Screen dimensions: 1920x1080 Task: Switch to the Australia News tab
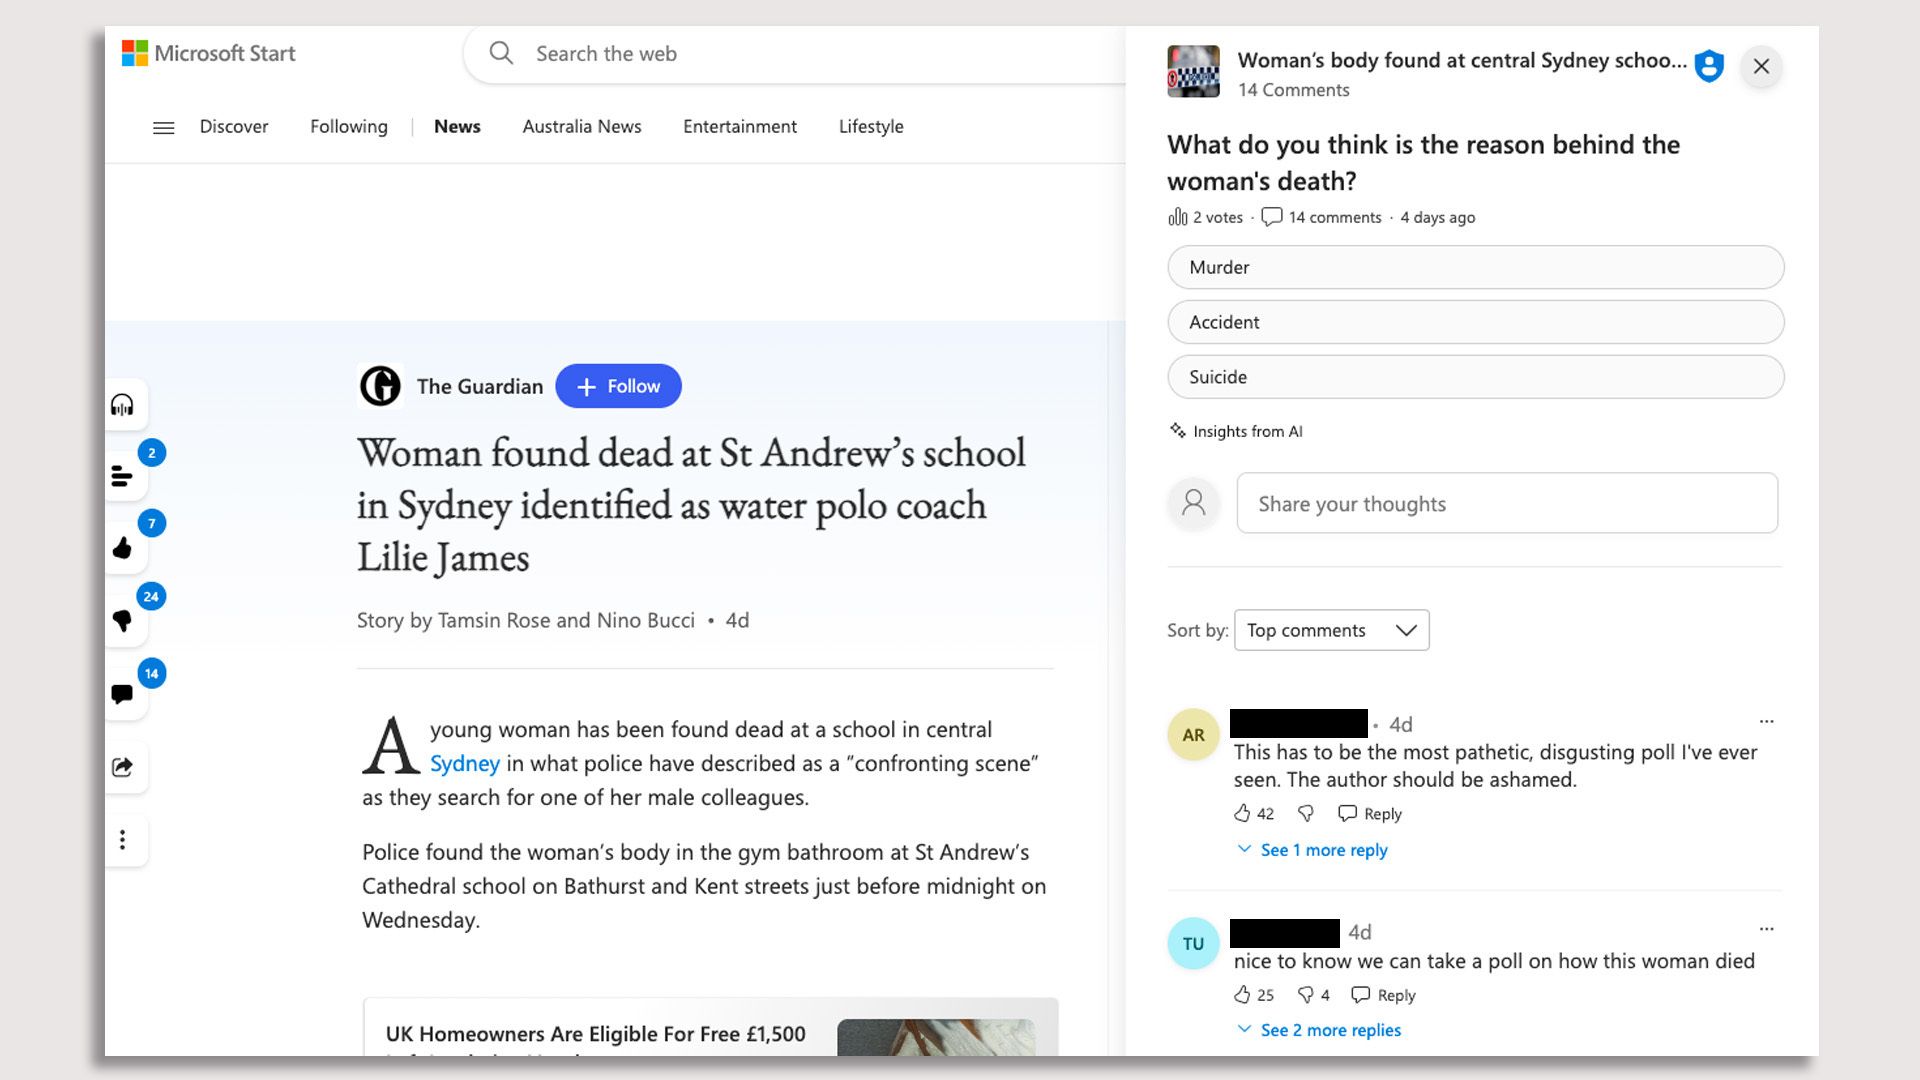coord(581,127)
